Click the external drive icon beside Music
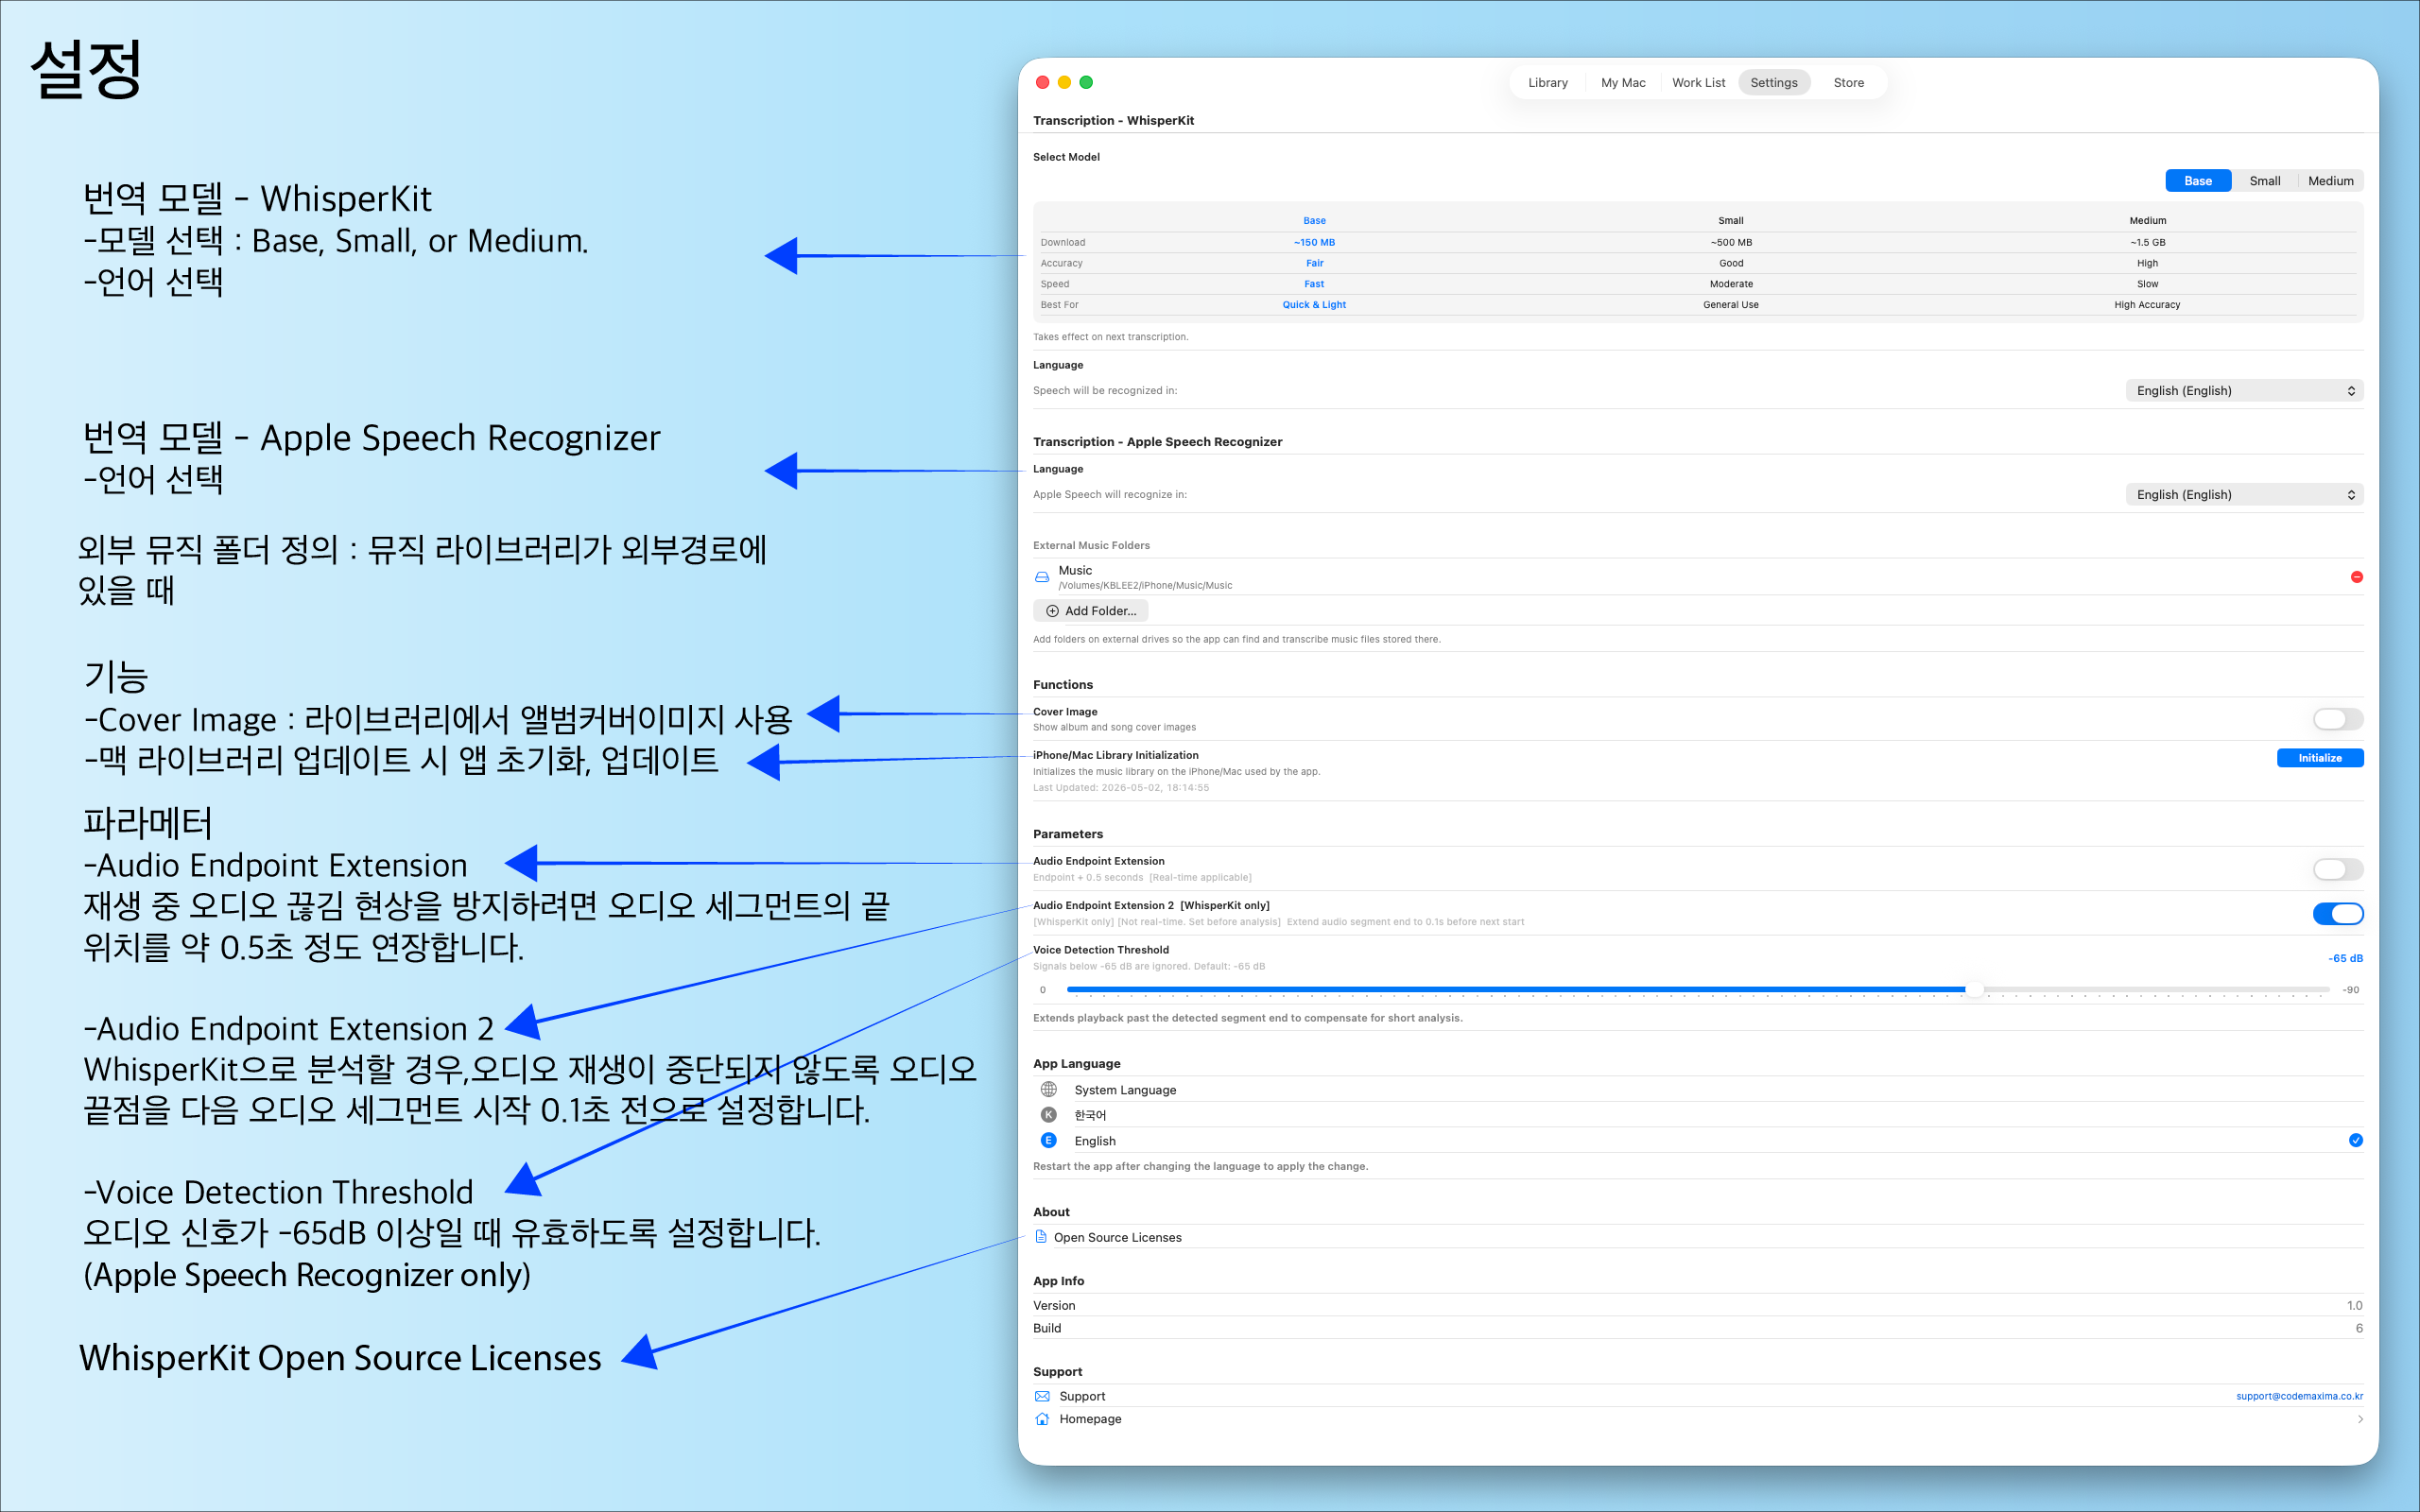 1042,577
